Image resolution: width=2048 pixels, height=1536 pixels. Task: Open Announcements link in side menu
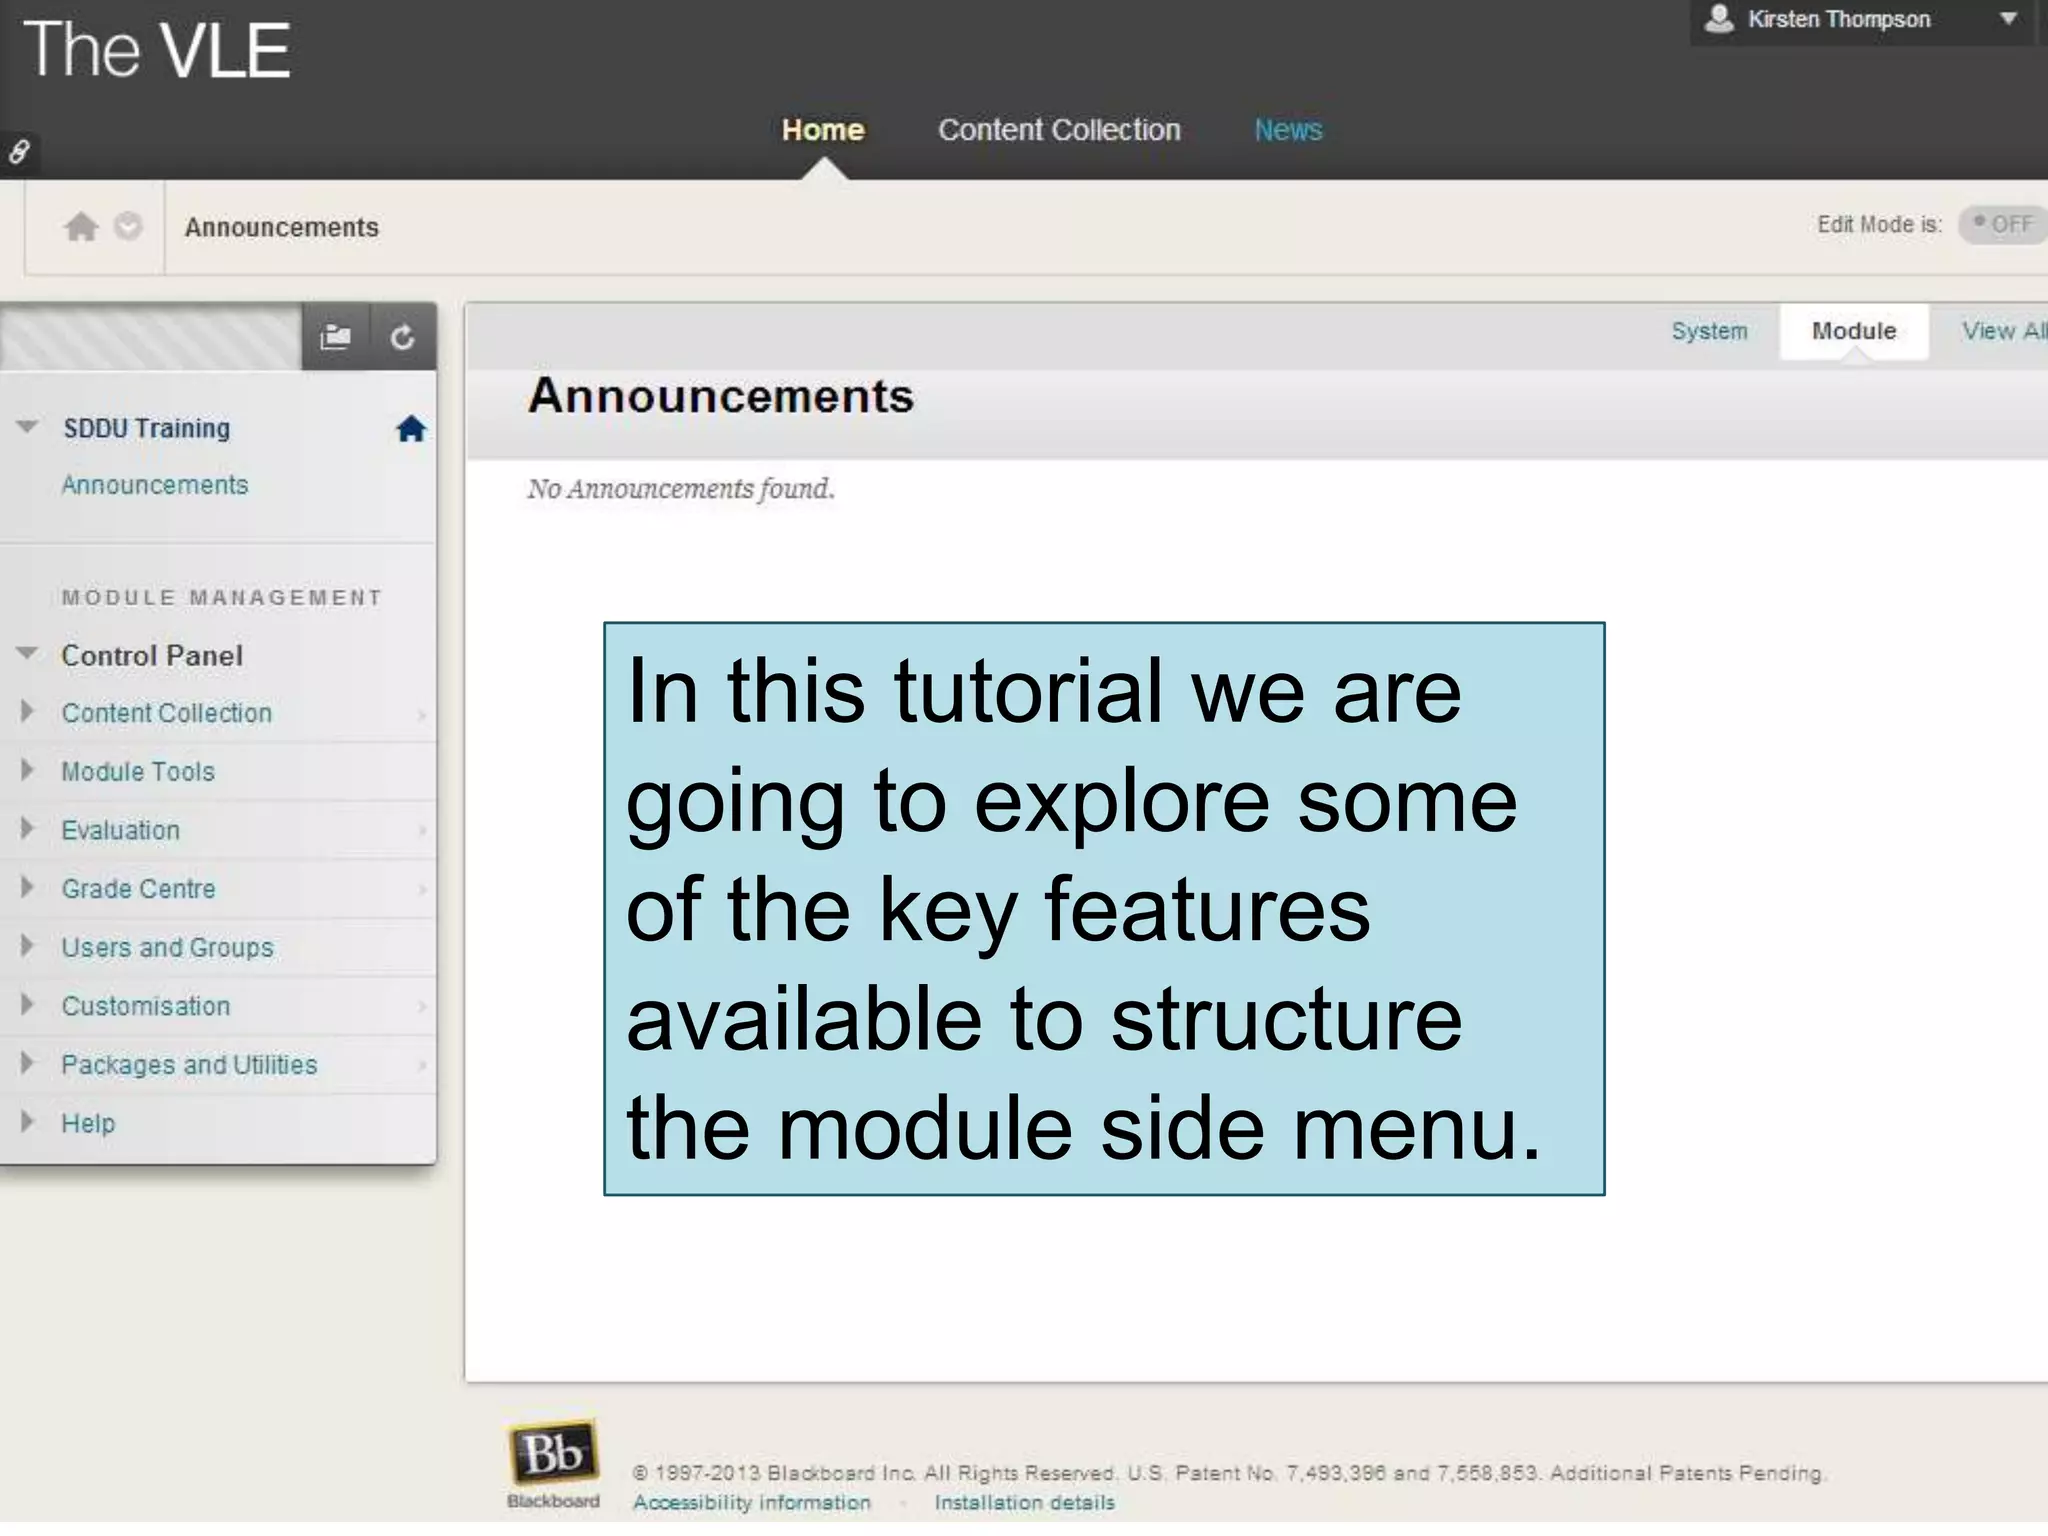(x=155, y=485)
